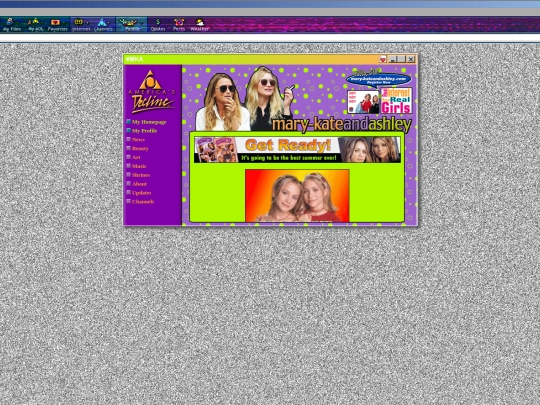This screenshot has height=405, width=540.
Task: Click the mary-kateandashley title text
Action: click(x=341, y=125)
